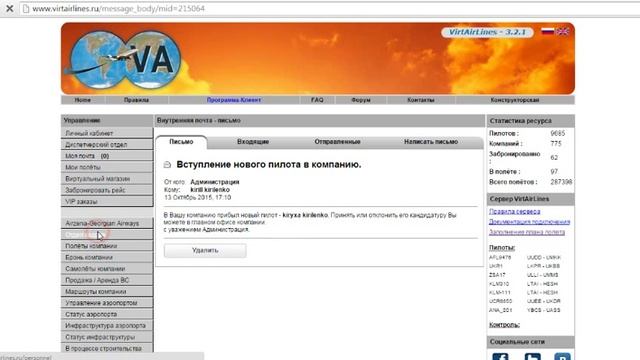Open Инфраструктура аэропорта sidebar item

[107, 326]
